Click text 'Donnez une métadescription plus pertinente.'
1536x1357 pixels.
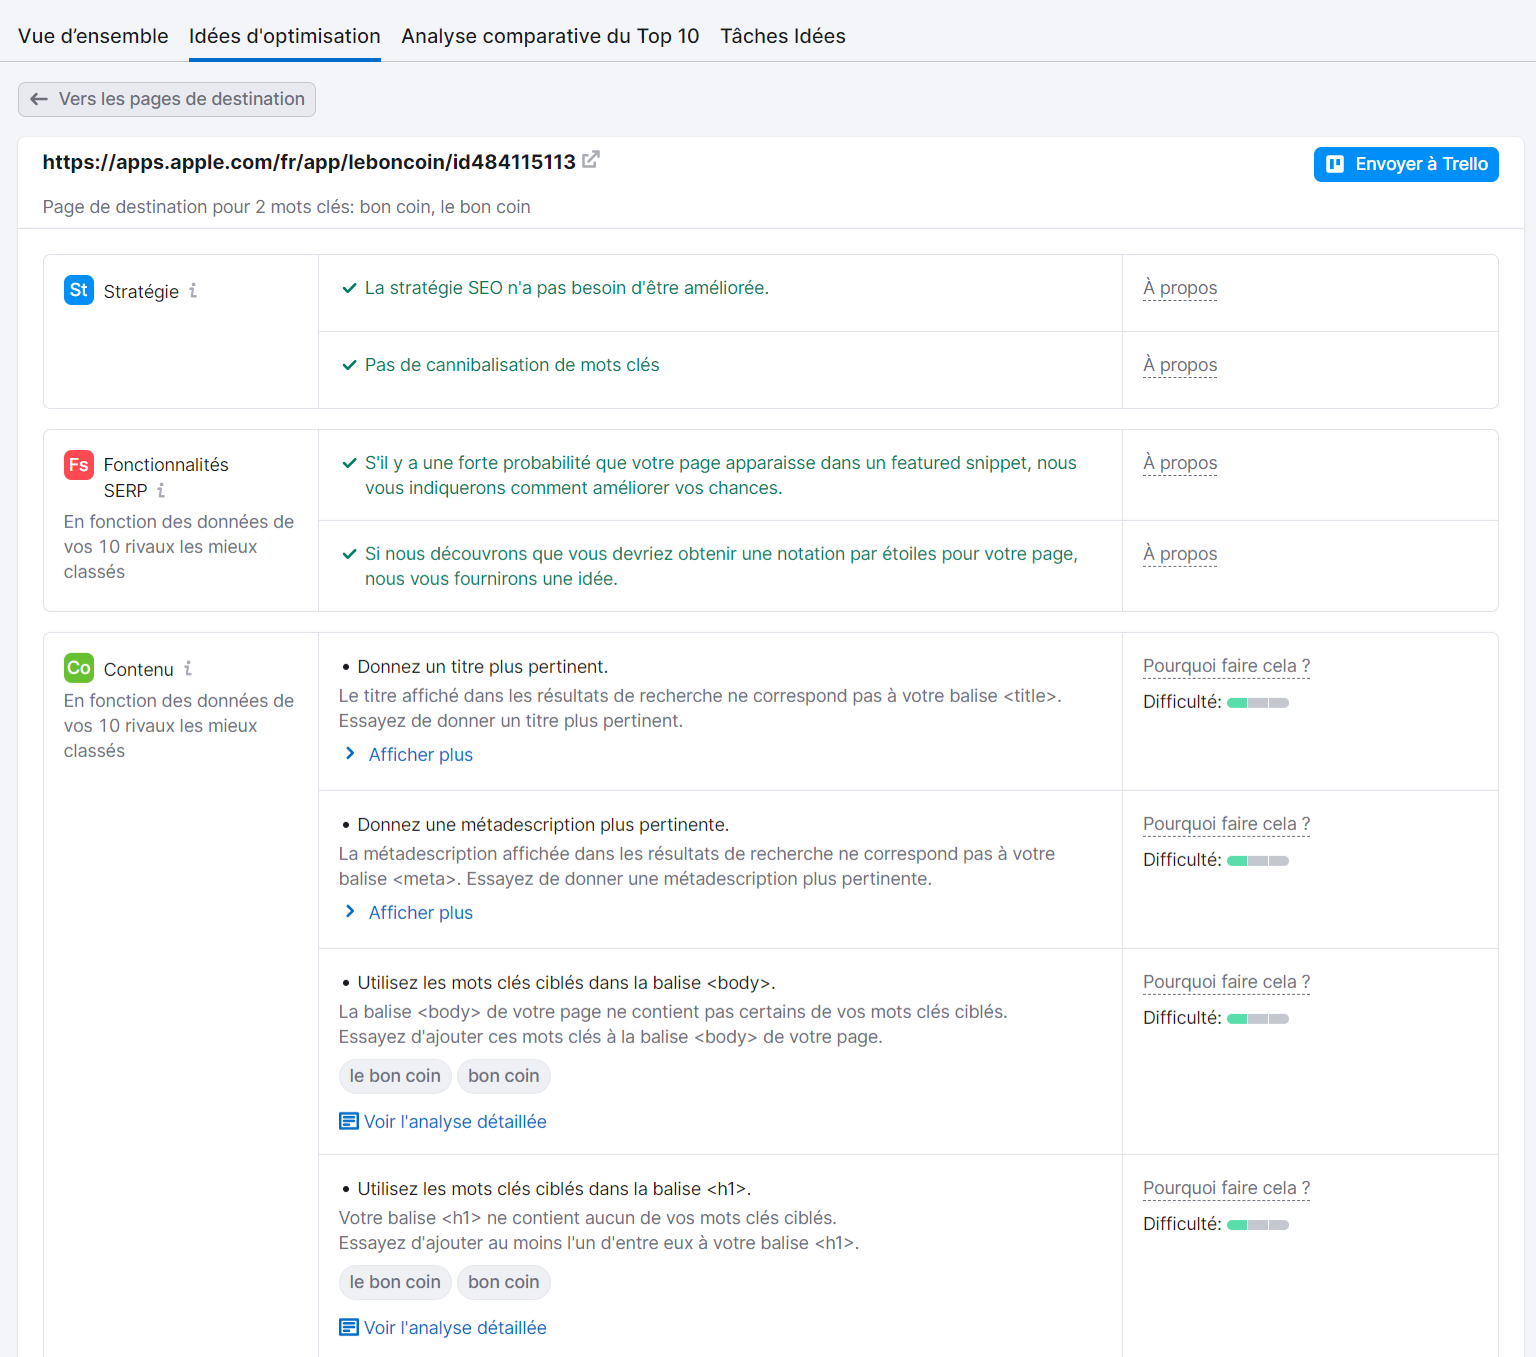pos(543,825)
